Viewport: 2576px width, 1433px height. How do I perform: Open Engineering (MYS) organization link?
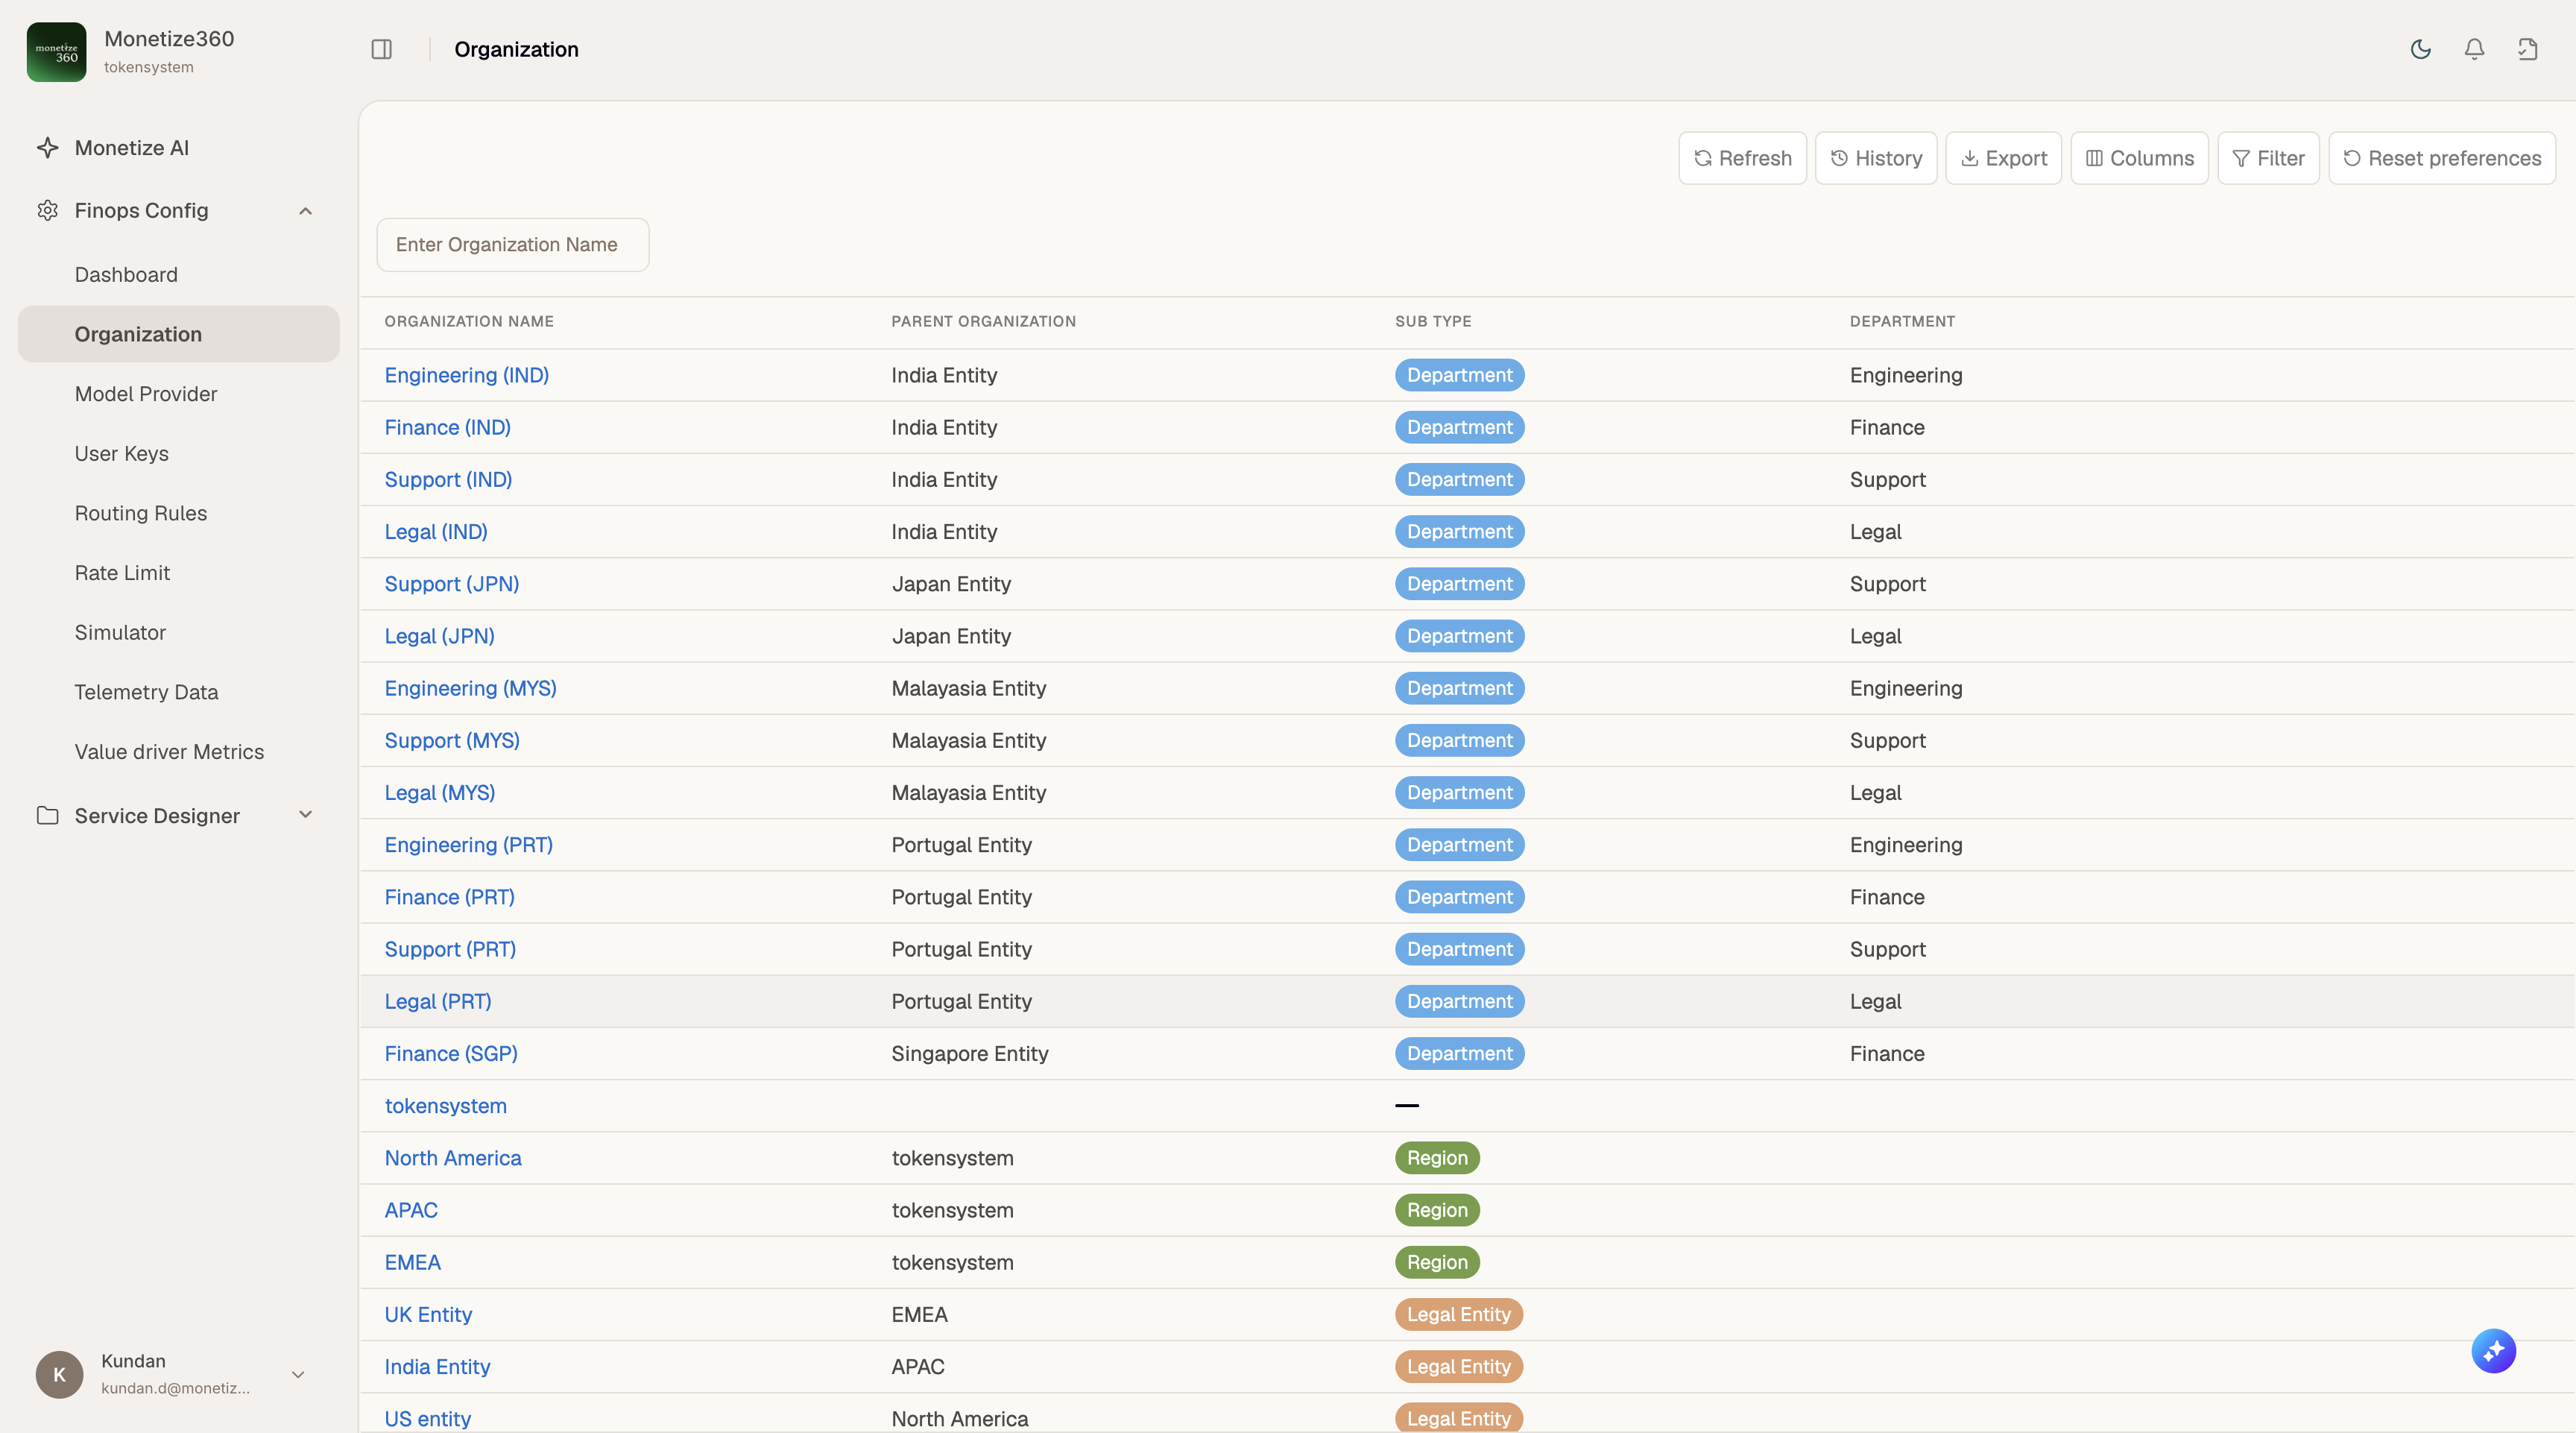click(x=471, y=688)
